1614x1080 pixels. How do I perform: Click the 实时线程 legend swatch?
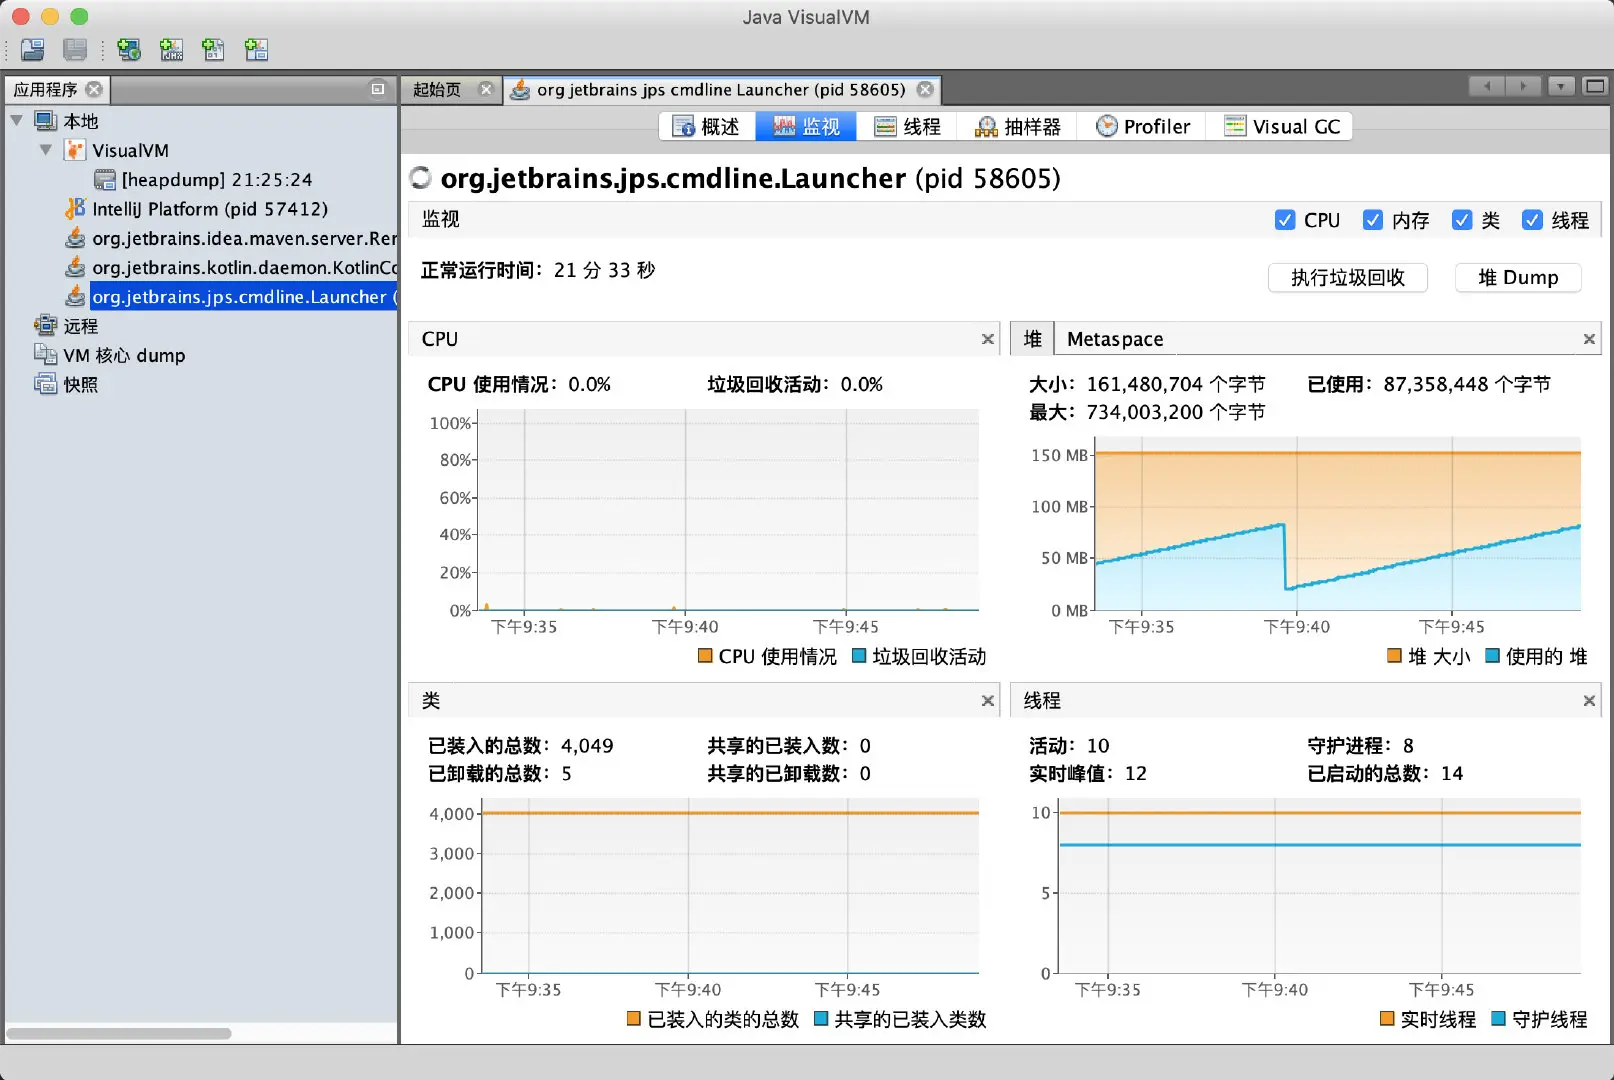pyautogui.click(x=1387, y=1019)
